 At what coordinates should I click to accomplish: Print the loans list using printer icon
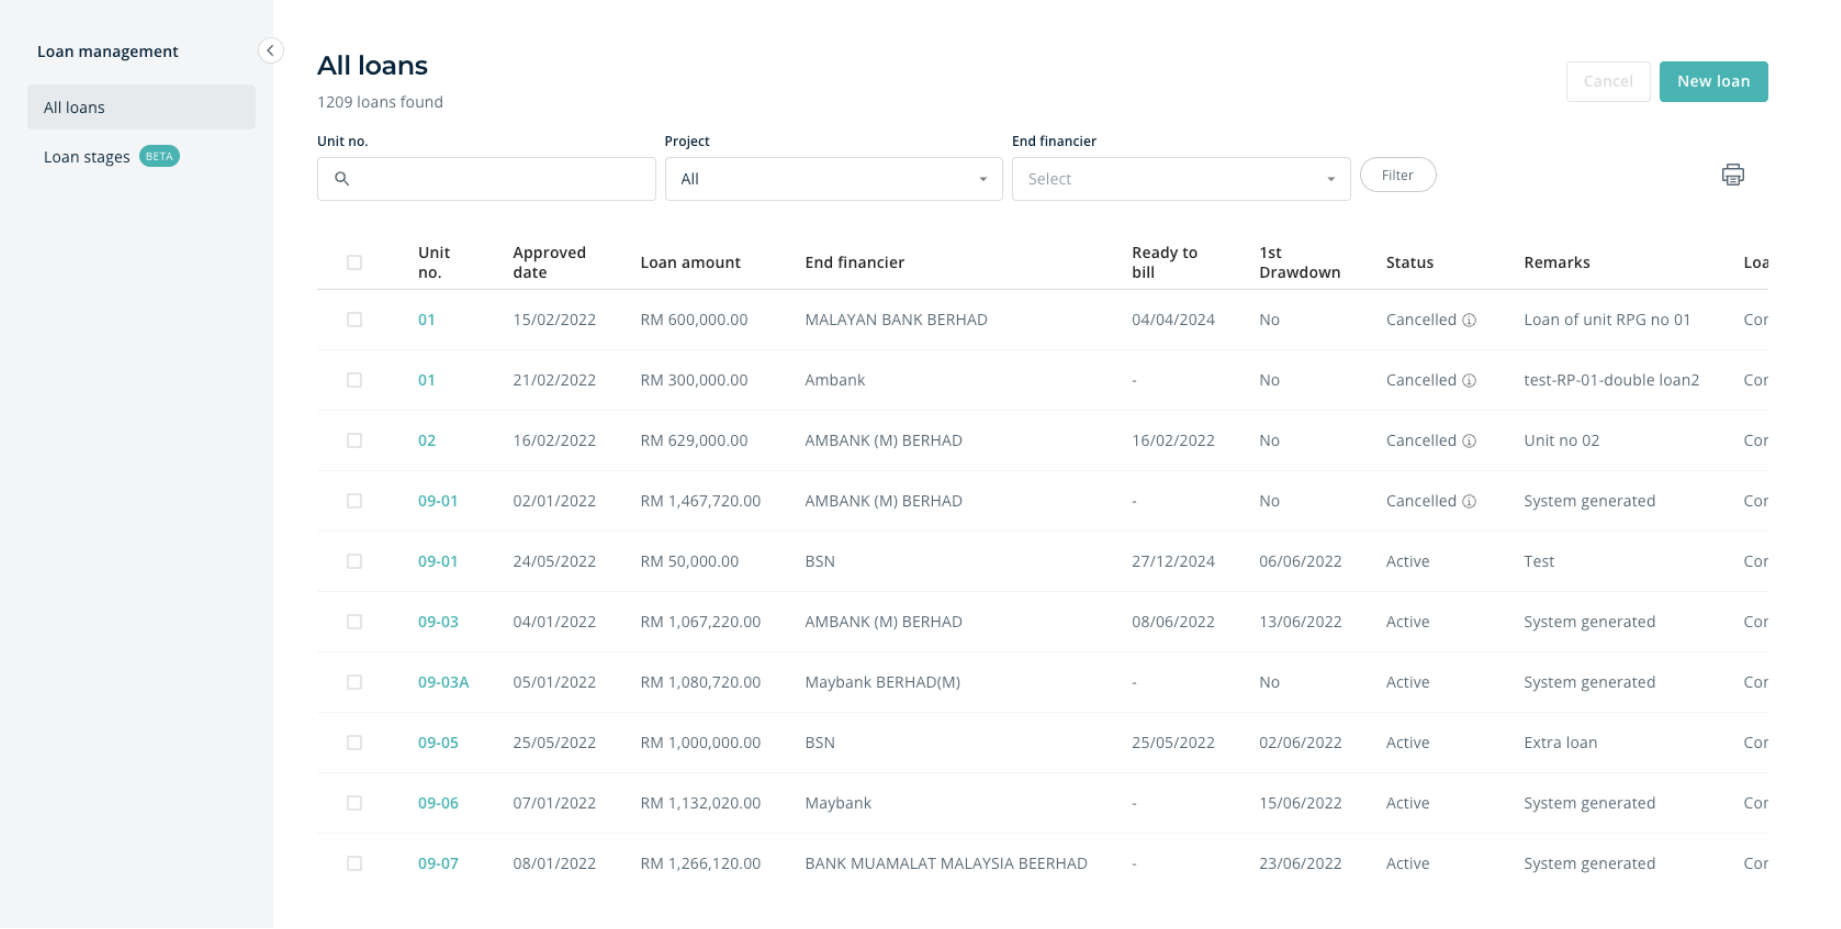(x=1732, y=175)
